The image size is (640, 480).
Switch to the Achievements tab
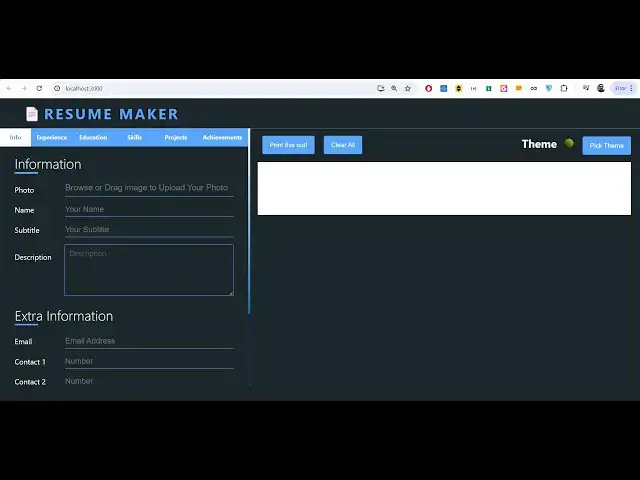pos(222,138)
